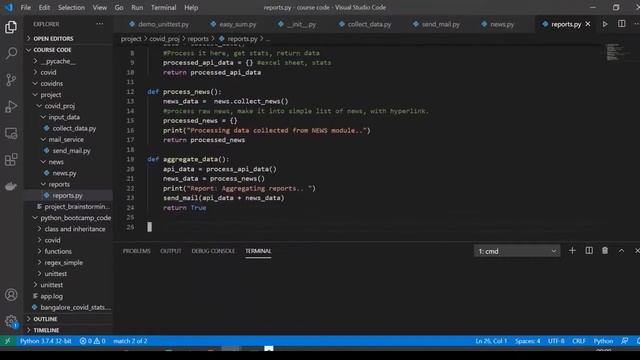The width and height of the screenshot is (640, 360).
Task: Click the VS Code logo icon
Action: tap(9, 7)
